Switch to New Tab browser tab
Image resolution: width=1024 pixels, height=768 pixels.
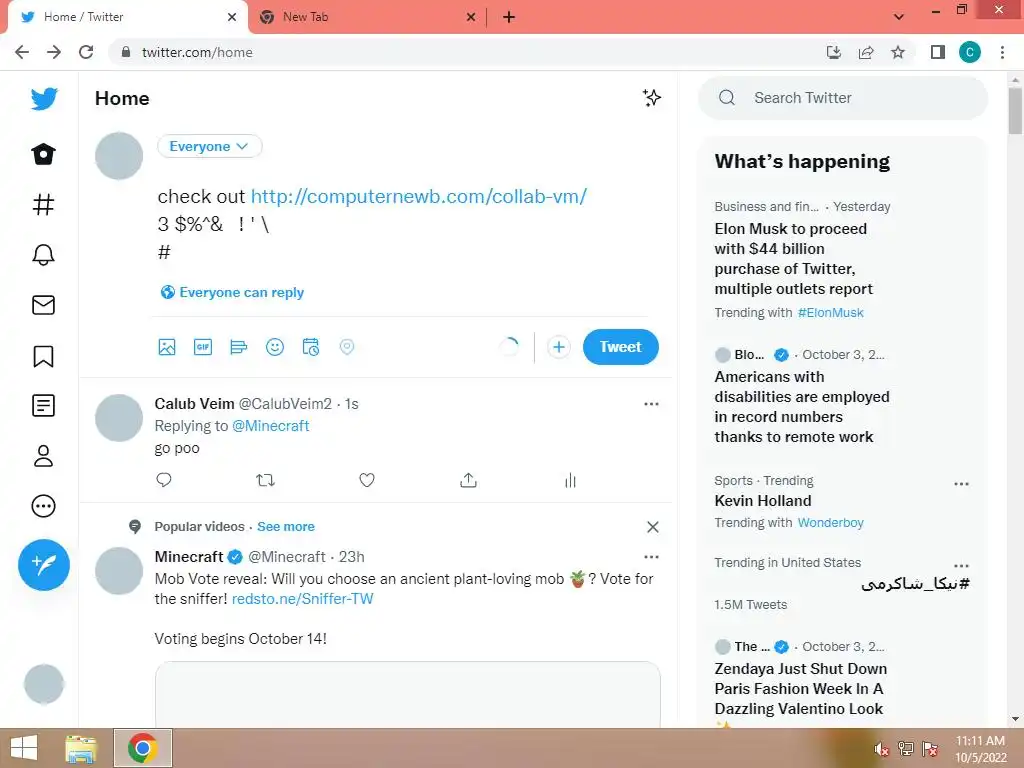(366, 17)
